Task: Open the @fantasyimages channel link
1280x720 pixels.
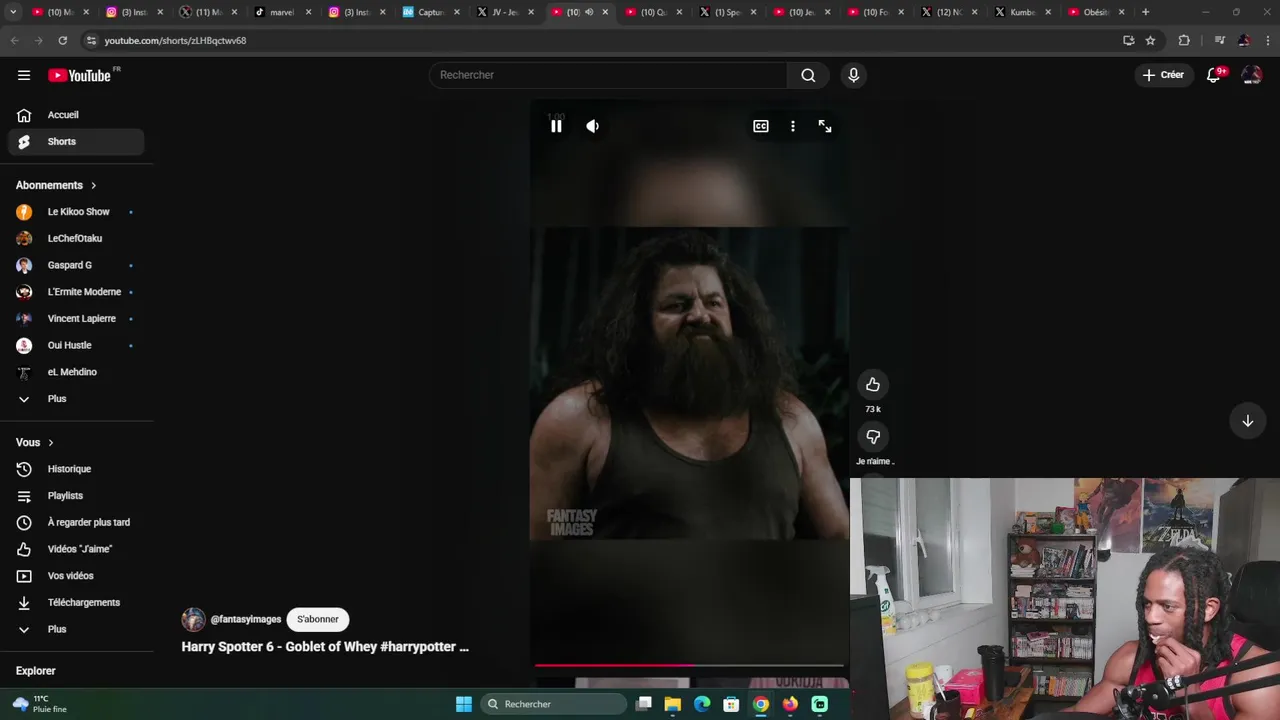Action: pos(246,619)
